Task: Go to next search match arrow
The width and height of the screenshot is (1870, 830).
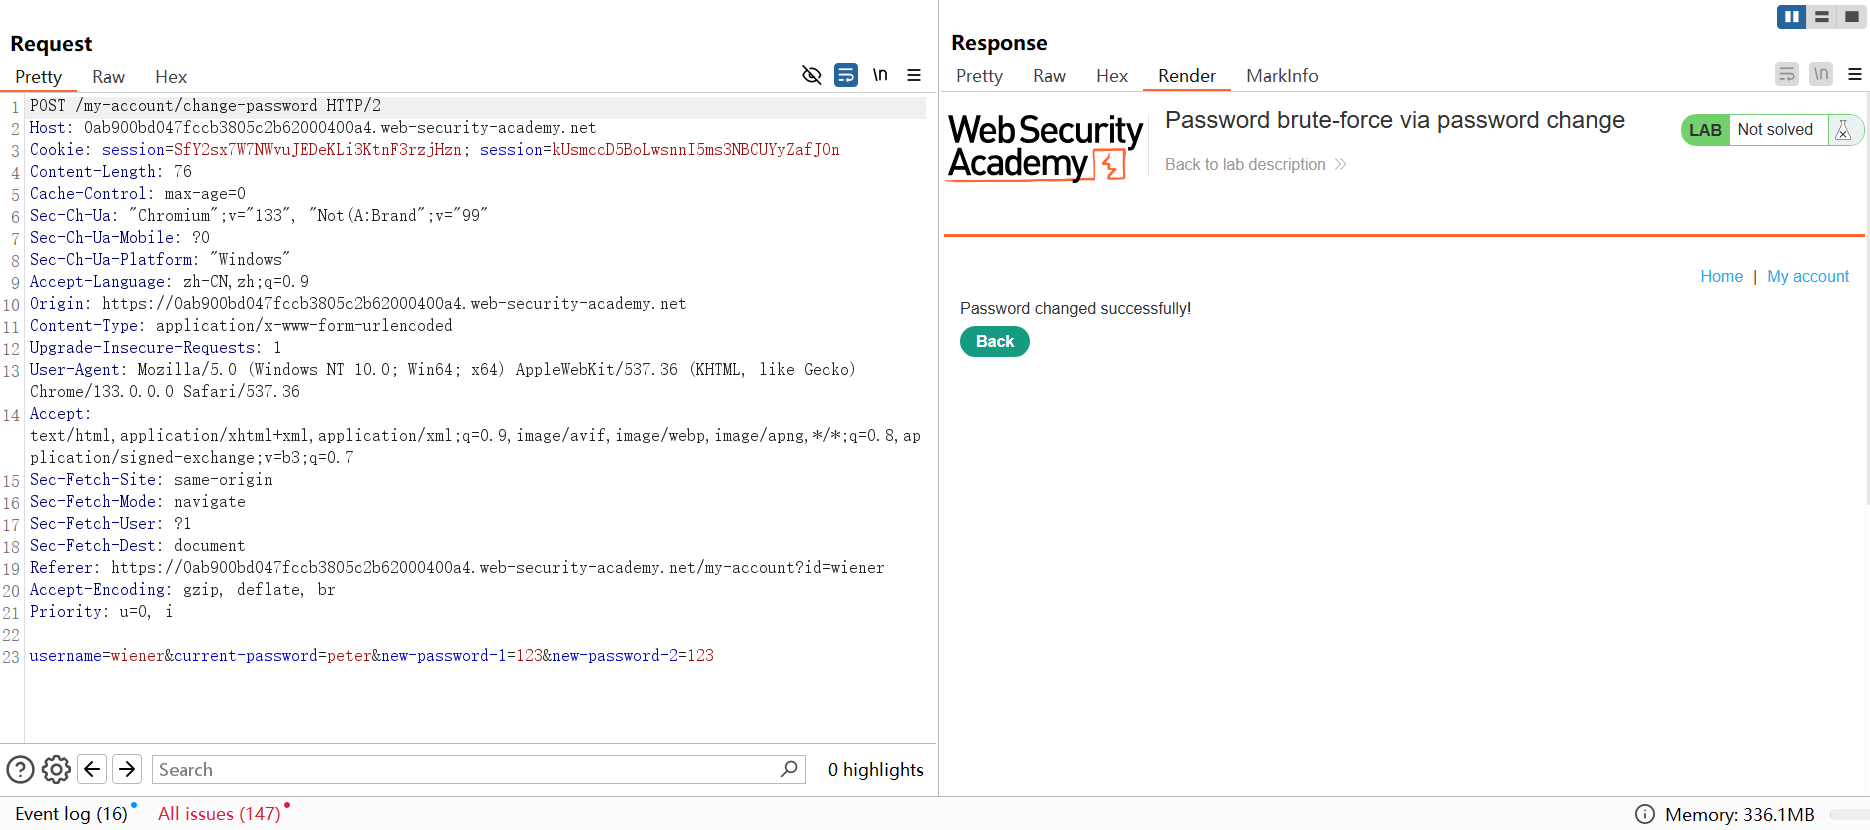Action: click(127, 769)
